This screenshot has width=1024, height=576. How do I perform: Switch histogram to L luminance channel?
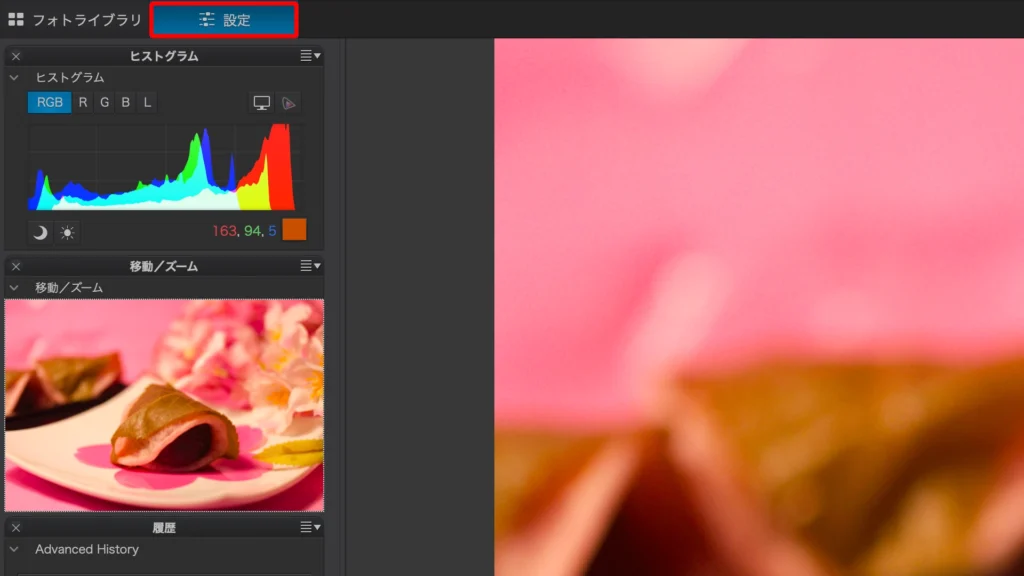147,102
